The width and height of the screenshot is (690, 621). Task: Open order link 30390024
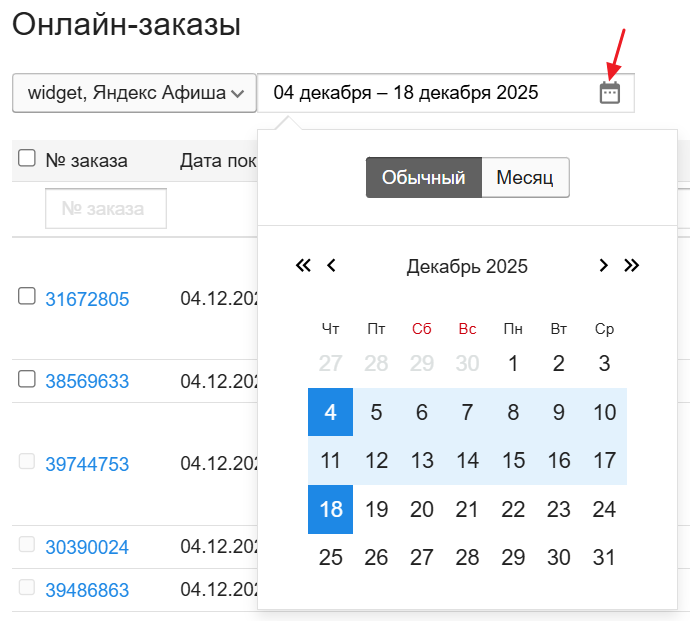coord(87,547)
